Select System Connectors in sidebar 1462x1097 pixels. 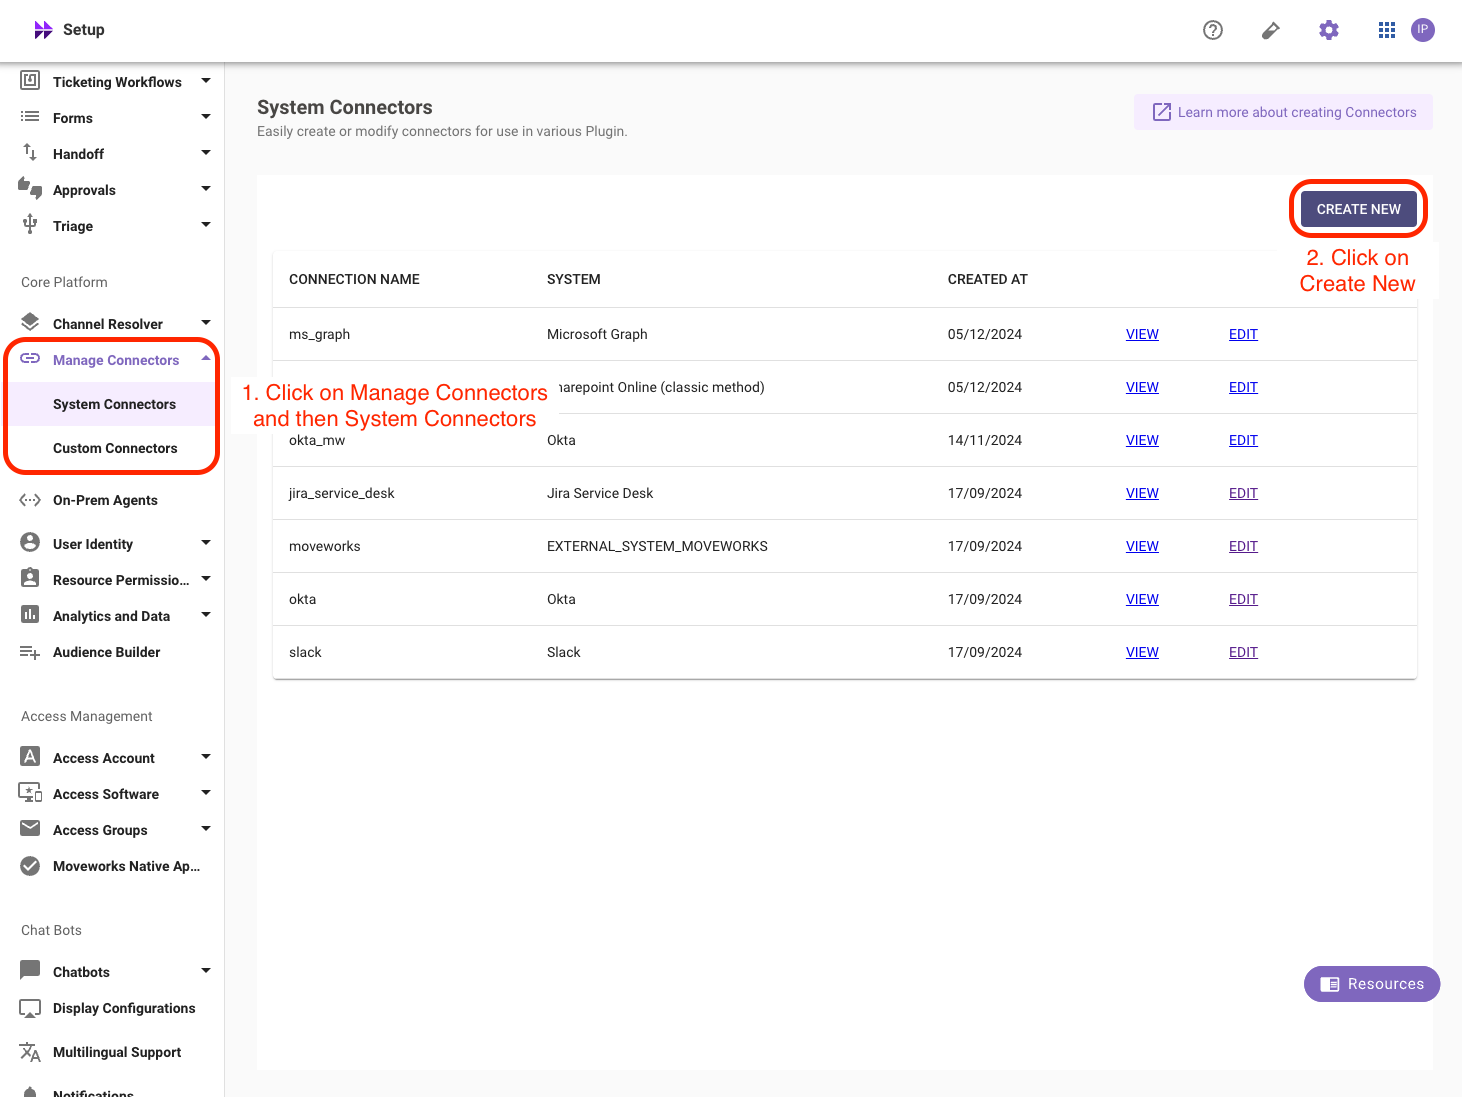114,404
